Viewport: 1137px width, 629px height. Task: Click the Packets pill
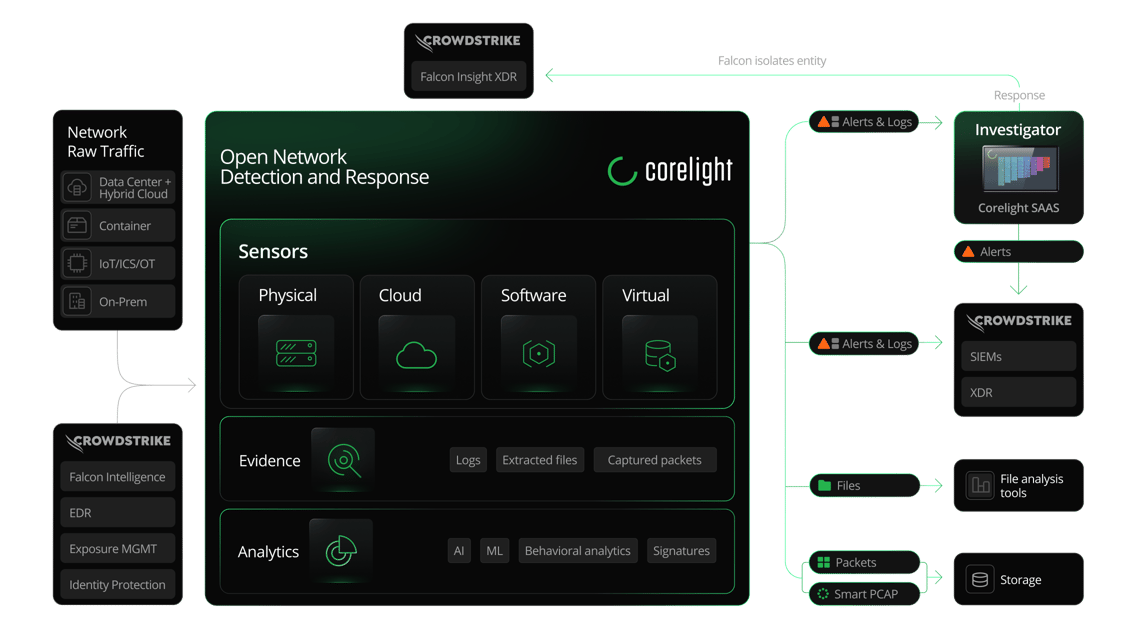coord(864,562)
